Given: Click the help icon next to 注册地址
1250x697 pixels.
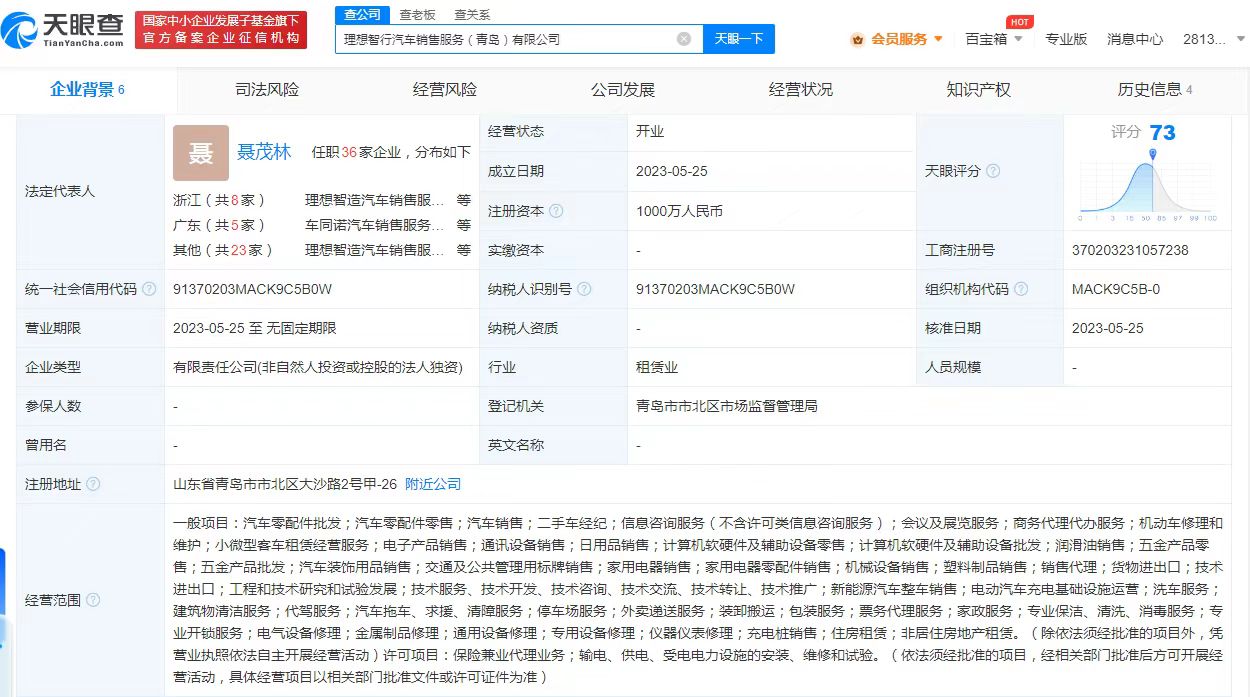Looking at the screenshot, I should (93, 484).
